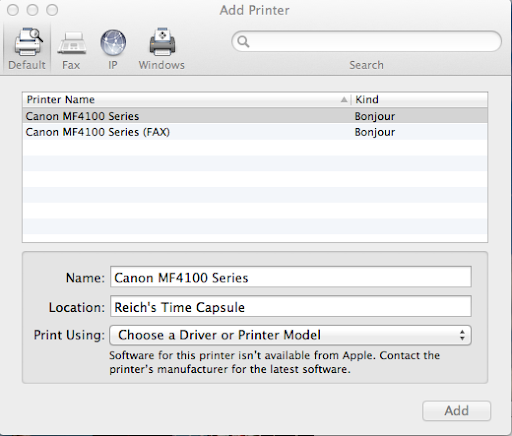Click the Name input field

click(291, 277)
